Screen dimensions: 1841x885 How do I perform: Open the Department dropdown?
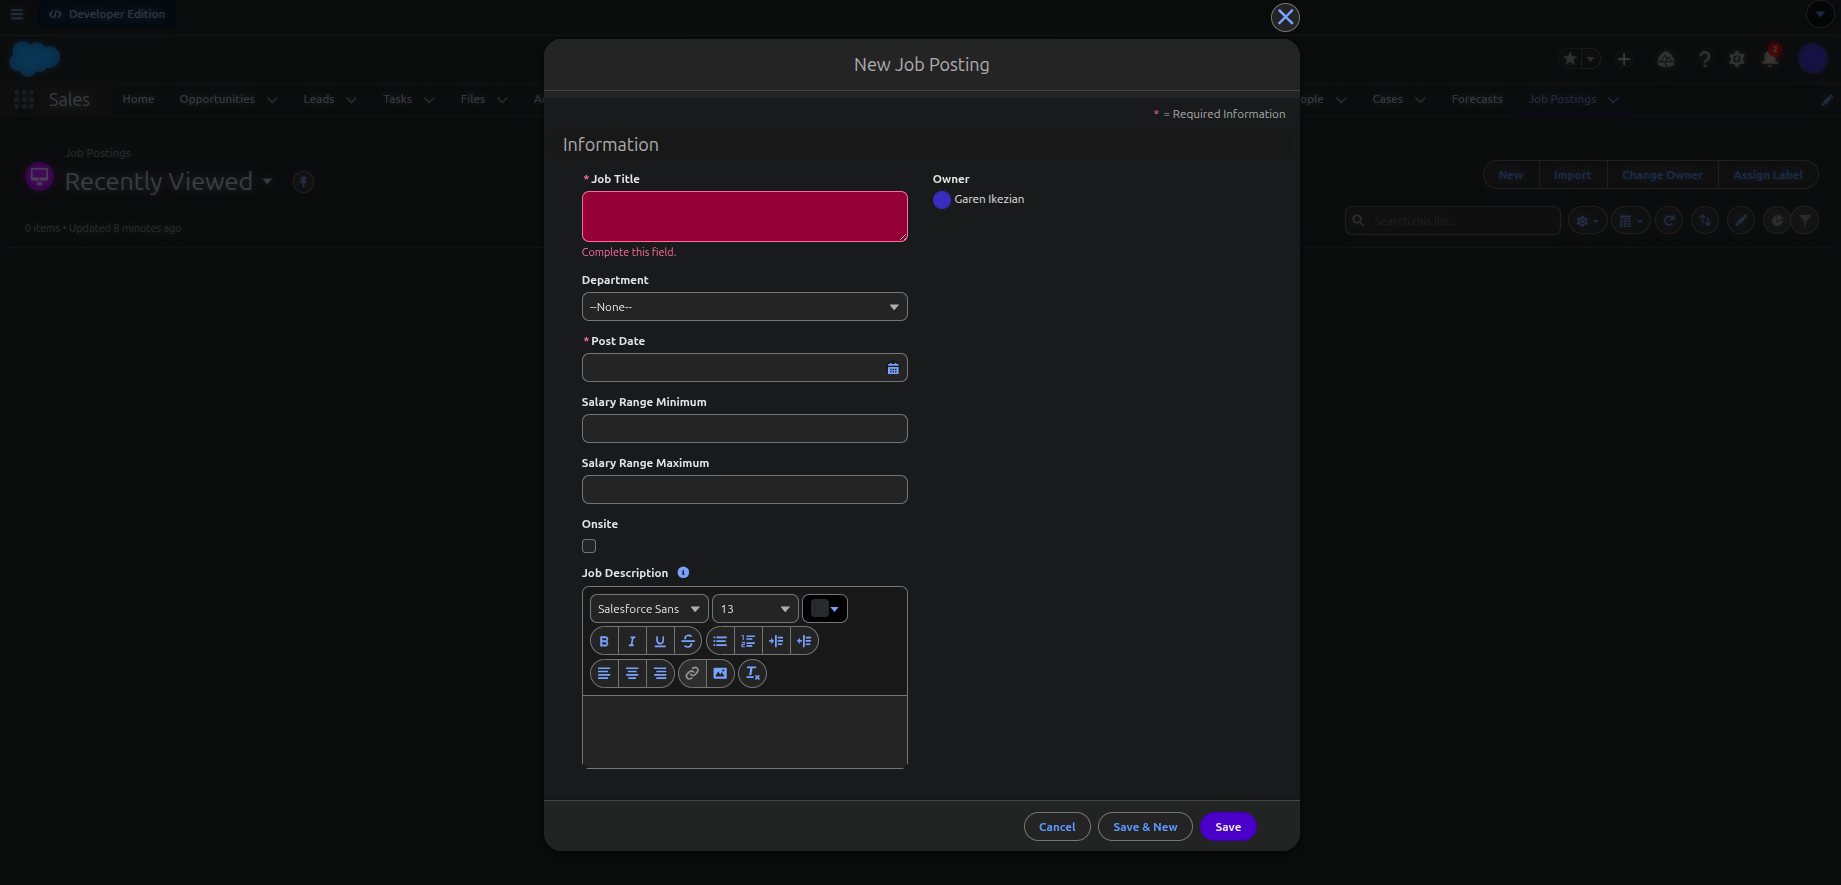[x=744, y=307]
